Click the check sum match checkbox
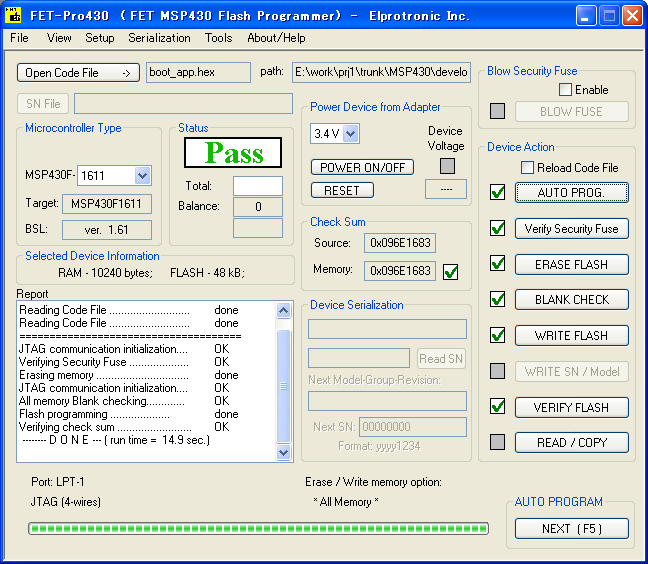The width and height of the screenshot is (648, 564). 450,272
